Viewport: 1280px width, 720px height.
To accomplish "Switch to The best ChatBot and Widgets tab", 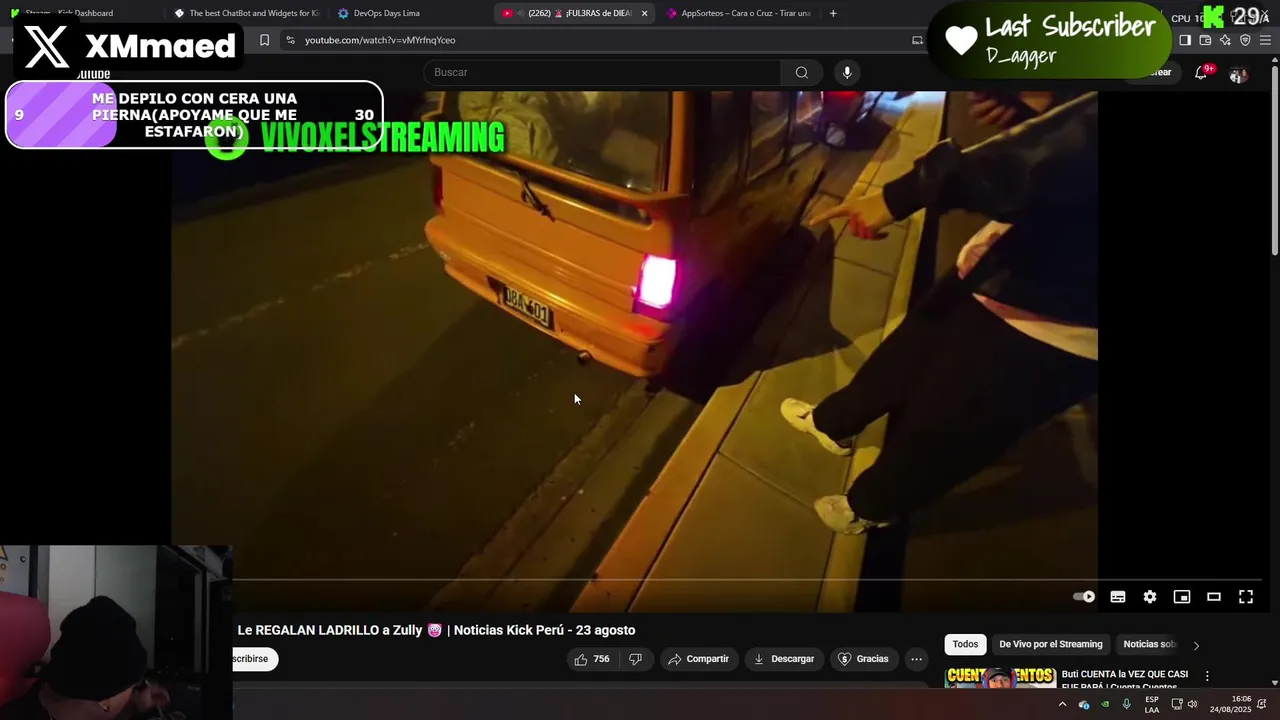I will click(x=247, y=13).
